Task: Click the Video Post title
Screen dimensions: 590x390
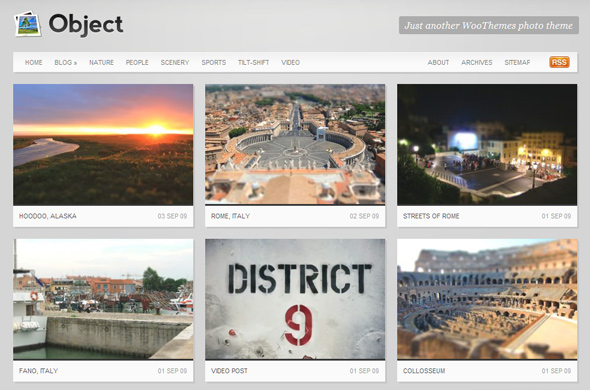Action: pyautogui.click(x=229, y=371)
